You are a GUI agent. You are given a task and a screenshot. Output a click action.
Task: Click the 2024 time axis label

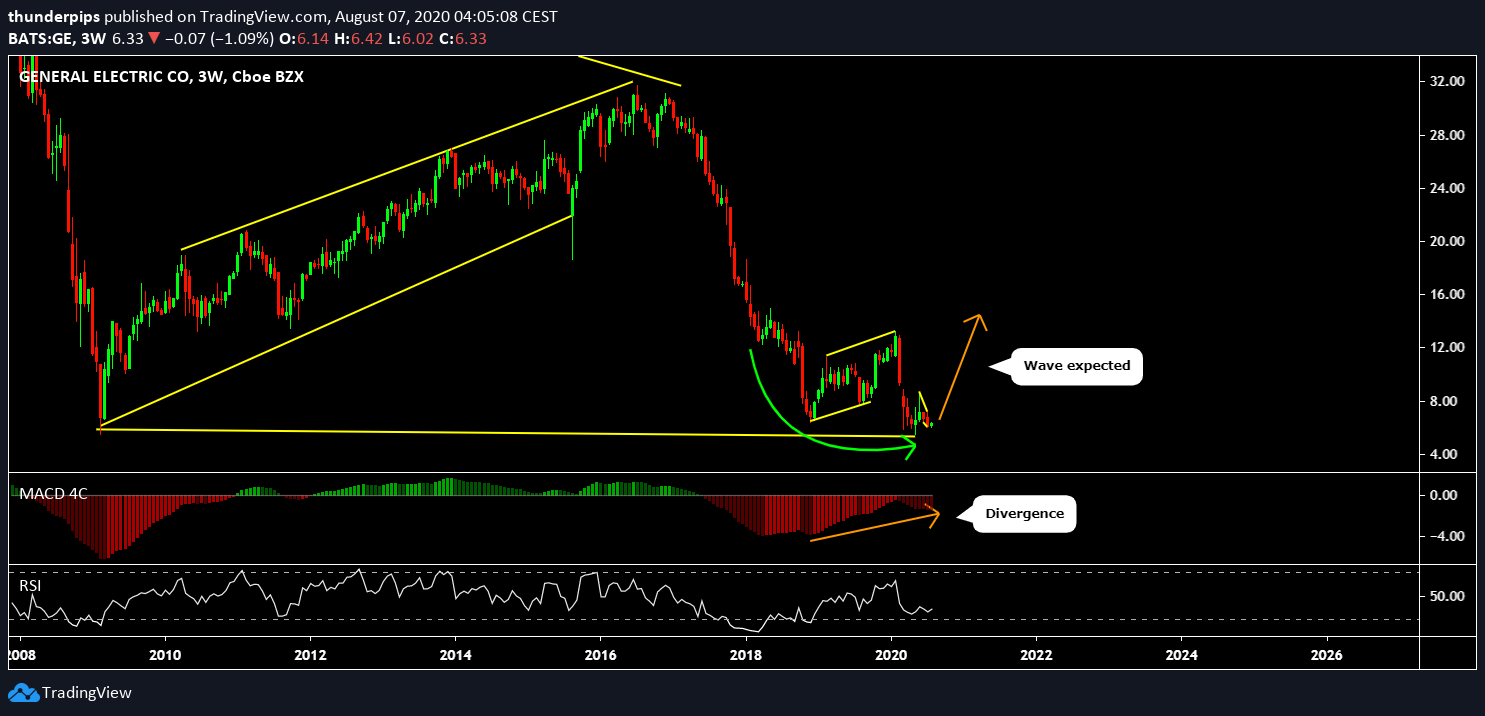tap(1181, 656)
